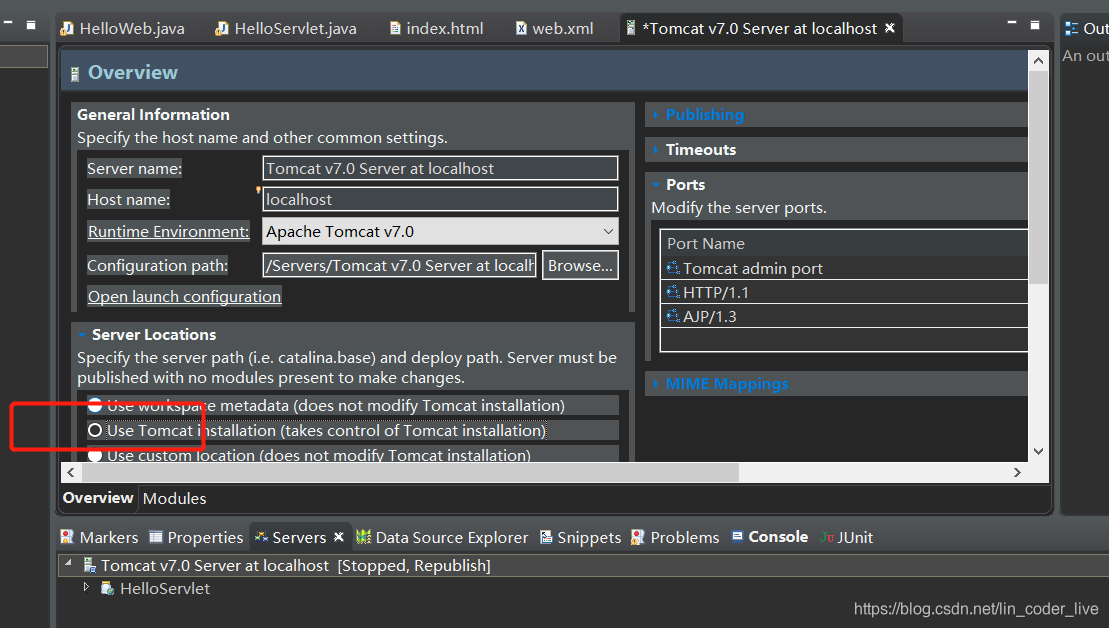Collapse the Ports section

click(656, 185)
